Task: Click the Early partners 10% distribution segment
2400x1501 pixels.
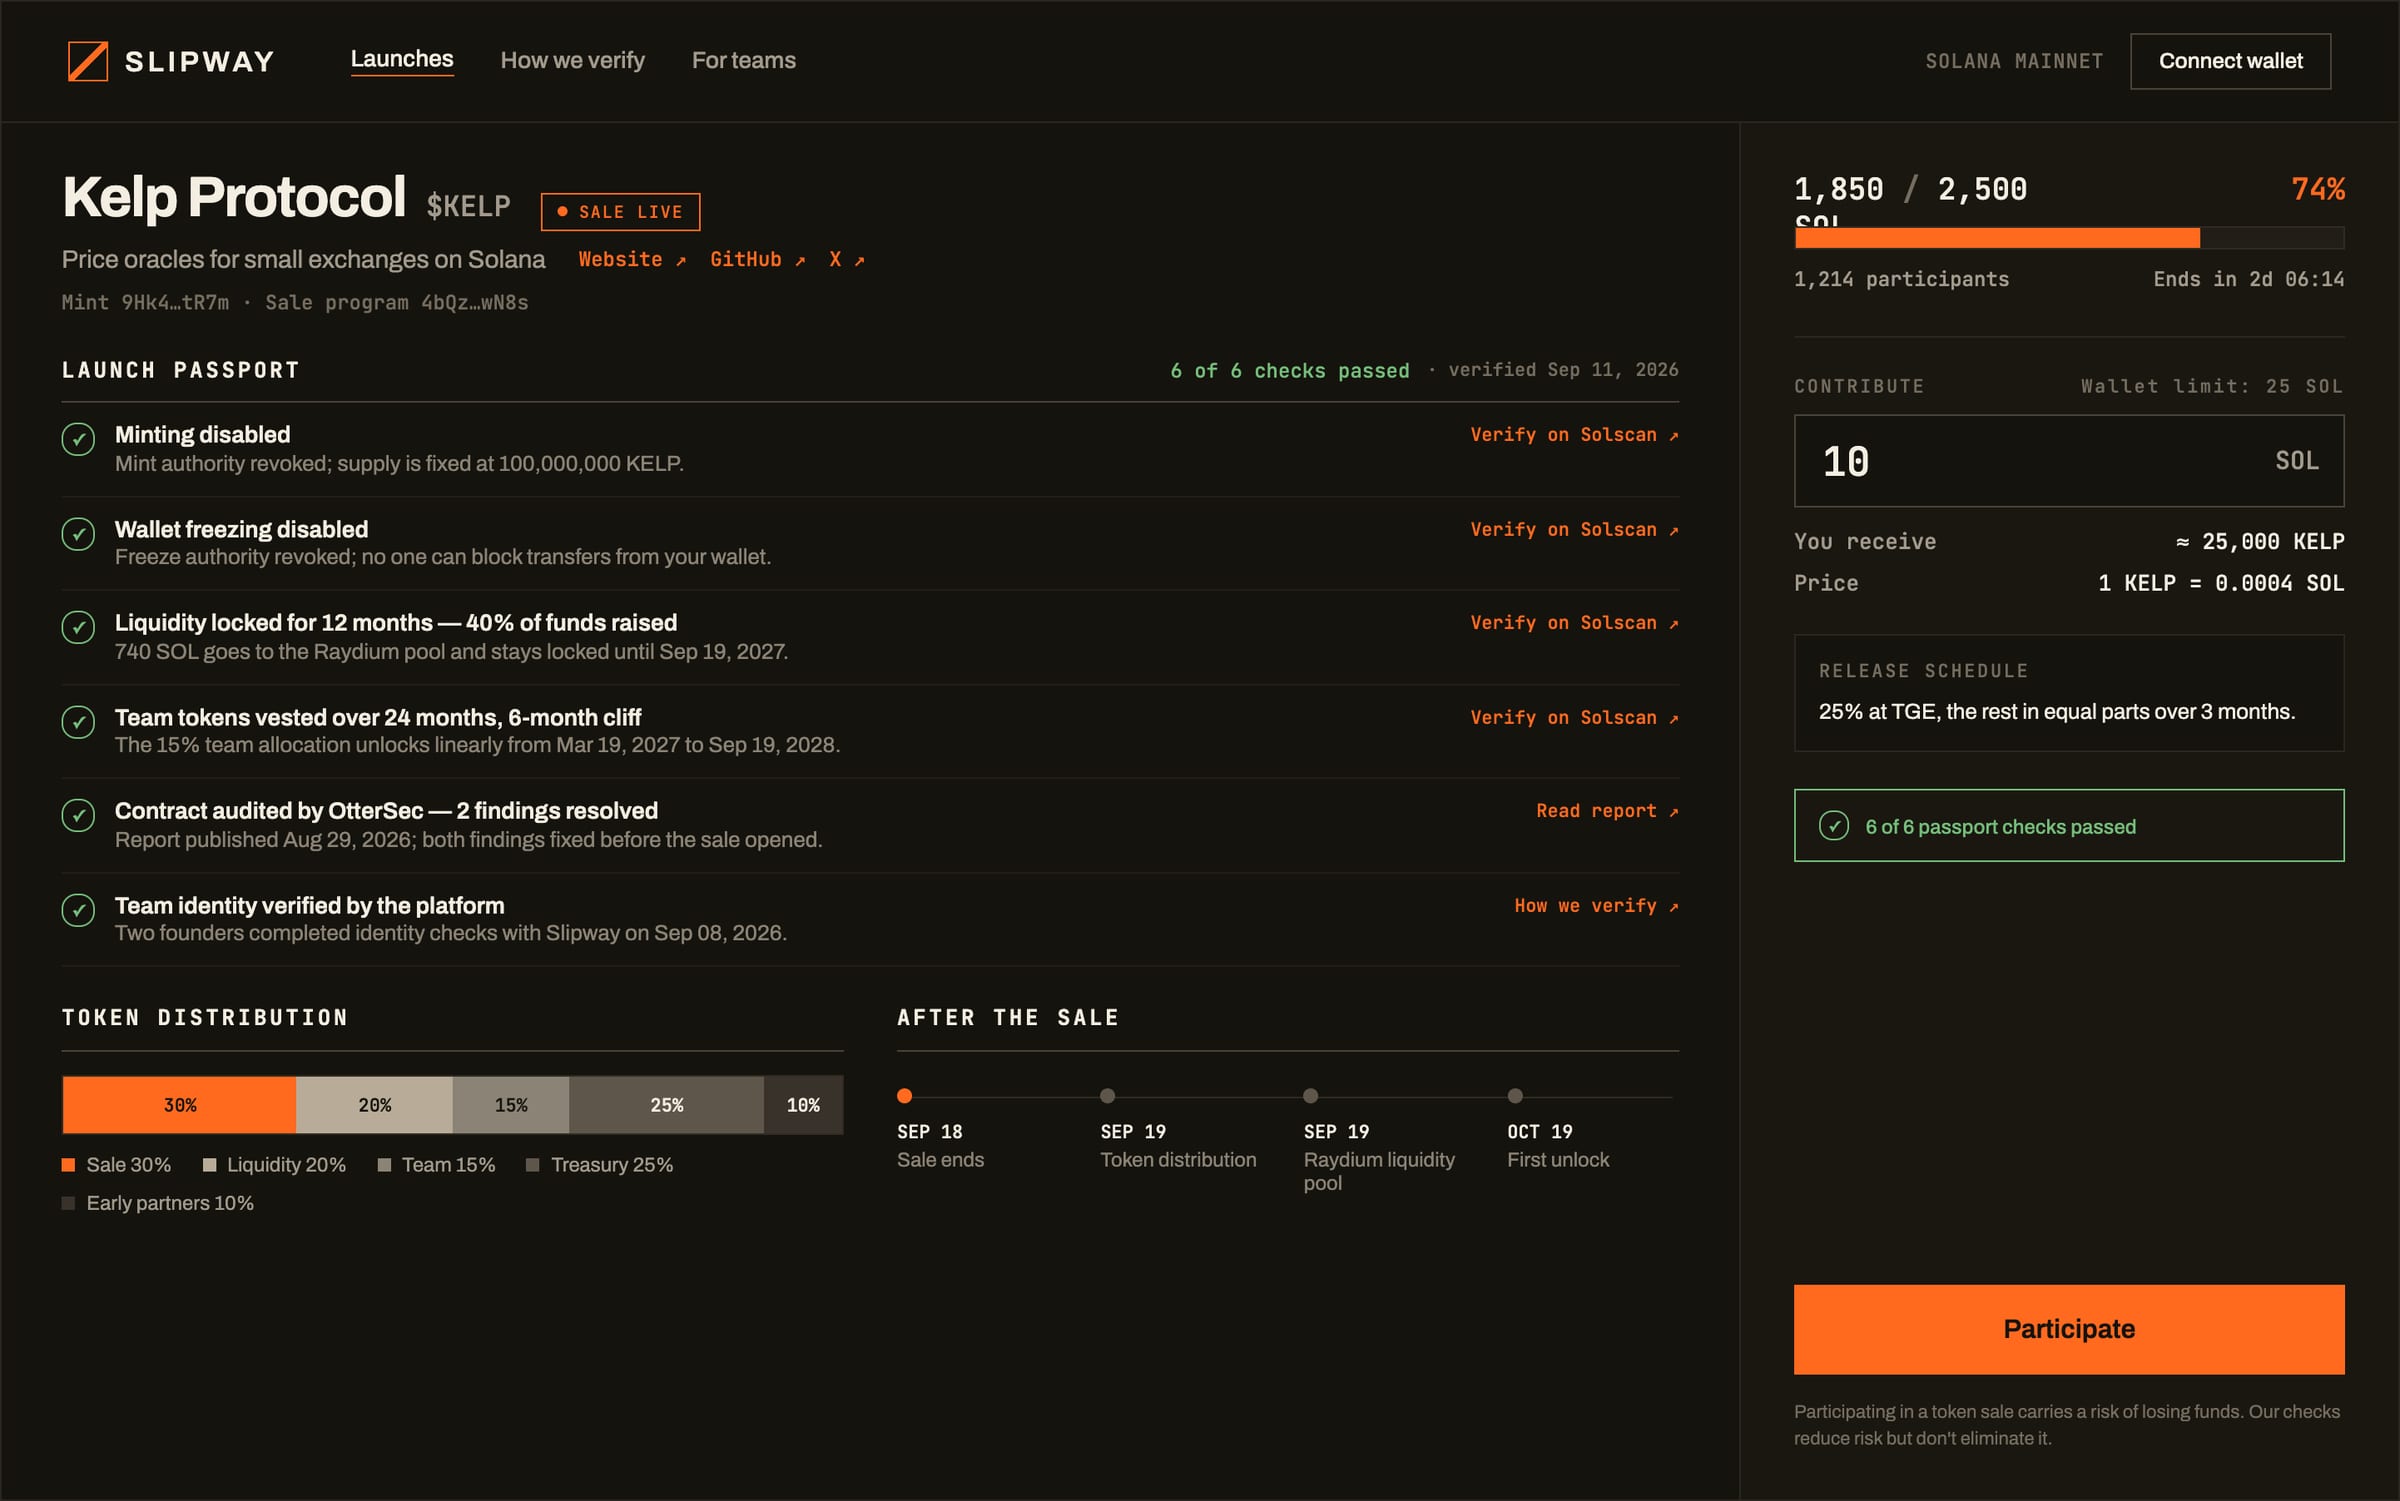Action: (803, 1105)
